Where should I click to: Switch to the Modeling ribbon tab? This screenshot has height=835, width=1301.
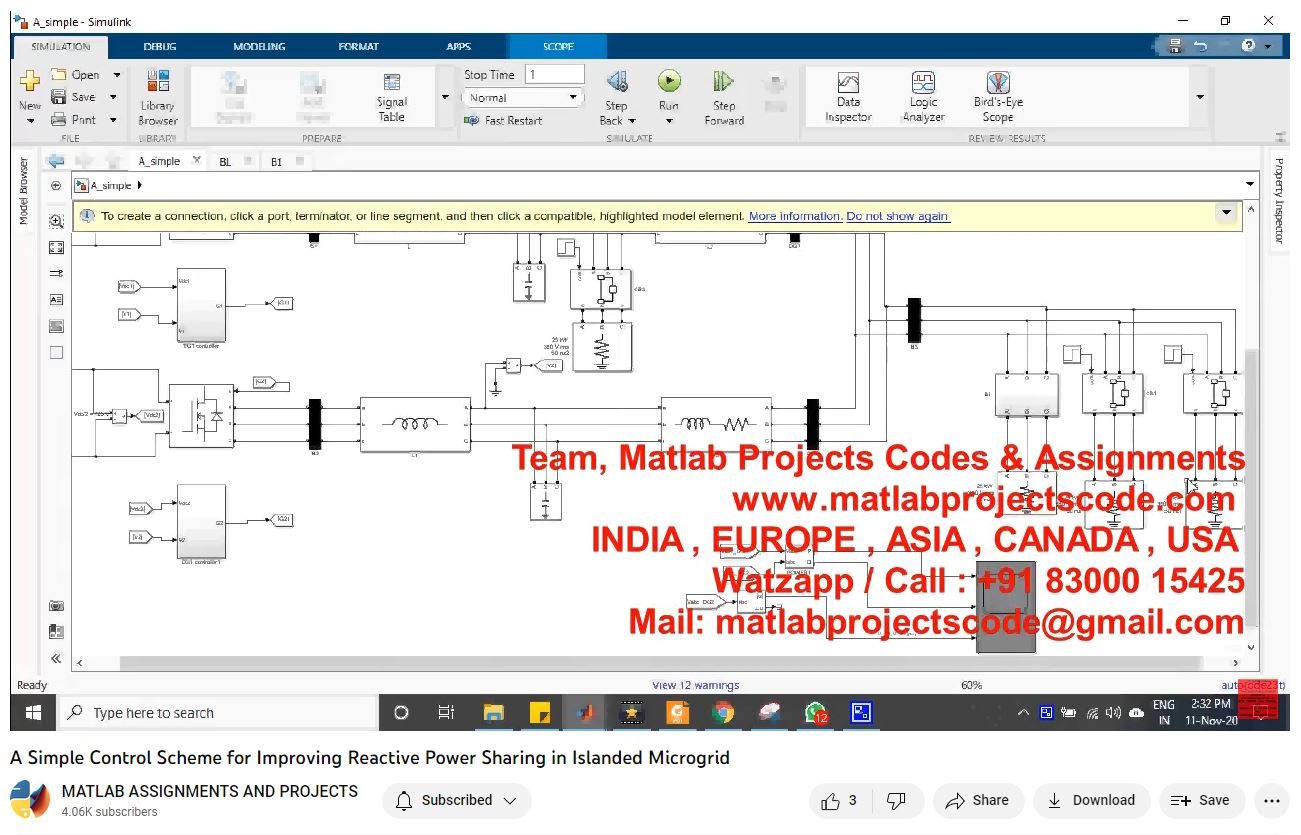[259, 47]
